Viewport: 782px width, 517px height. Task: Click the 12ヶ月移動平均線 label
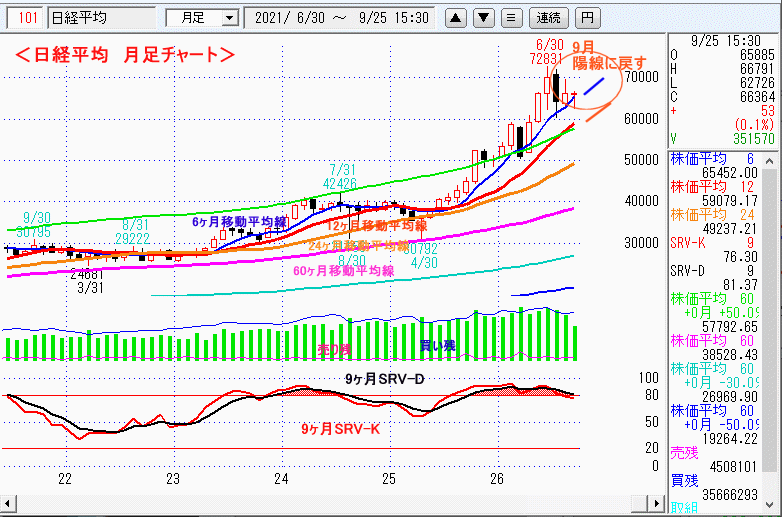(377, 226)
